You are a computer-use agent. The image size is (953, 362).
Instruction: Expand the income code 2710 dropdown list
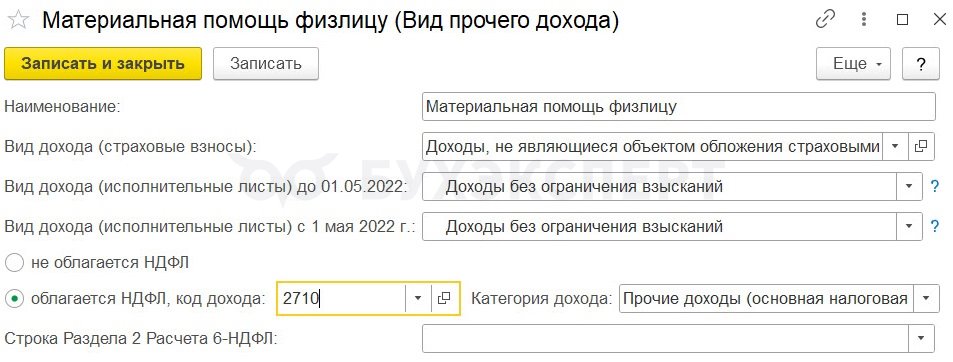click(418, 298)
